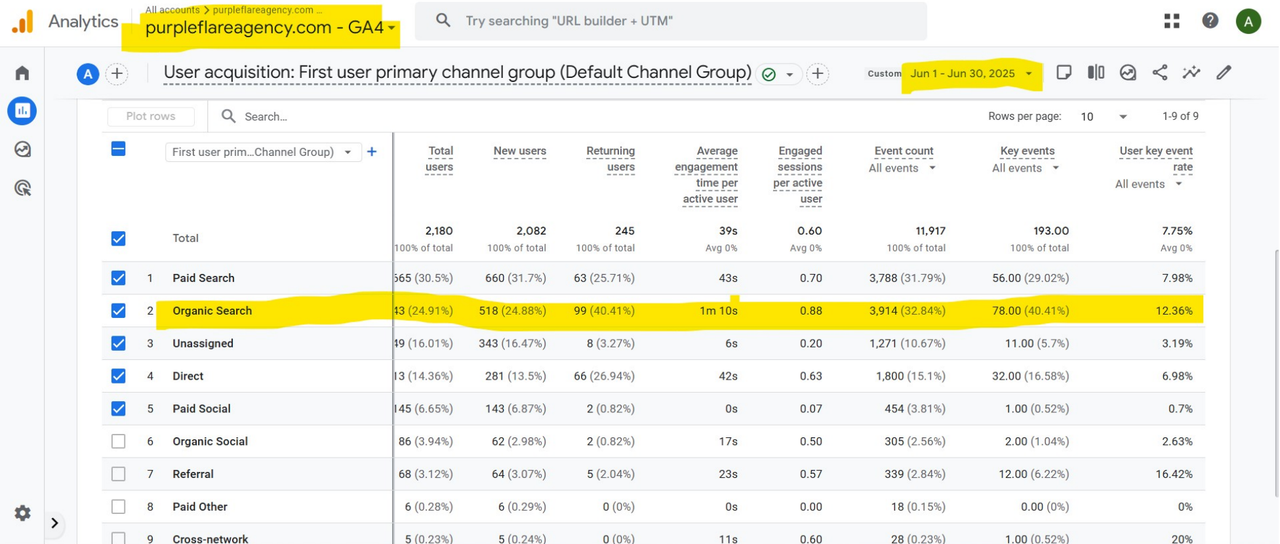Viewport: 1280px width, 544px height.
Task: Open the Google apps grid icon
Action: point(1172,21)
